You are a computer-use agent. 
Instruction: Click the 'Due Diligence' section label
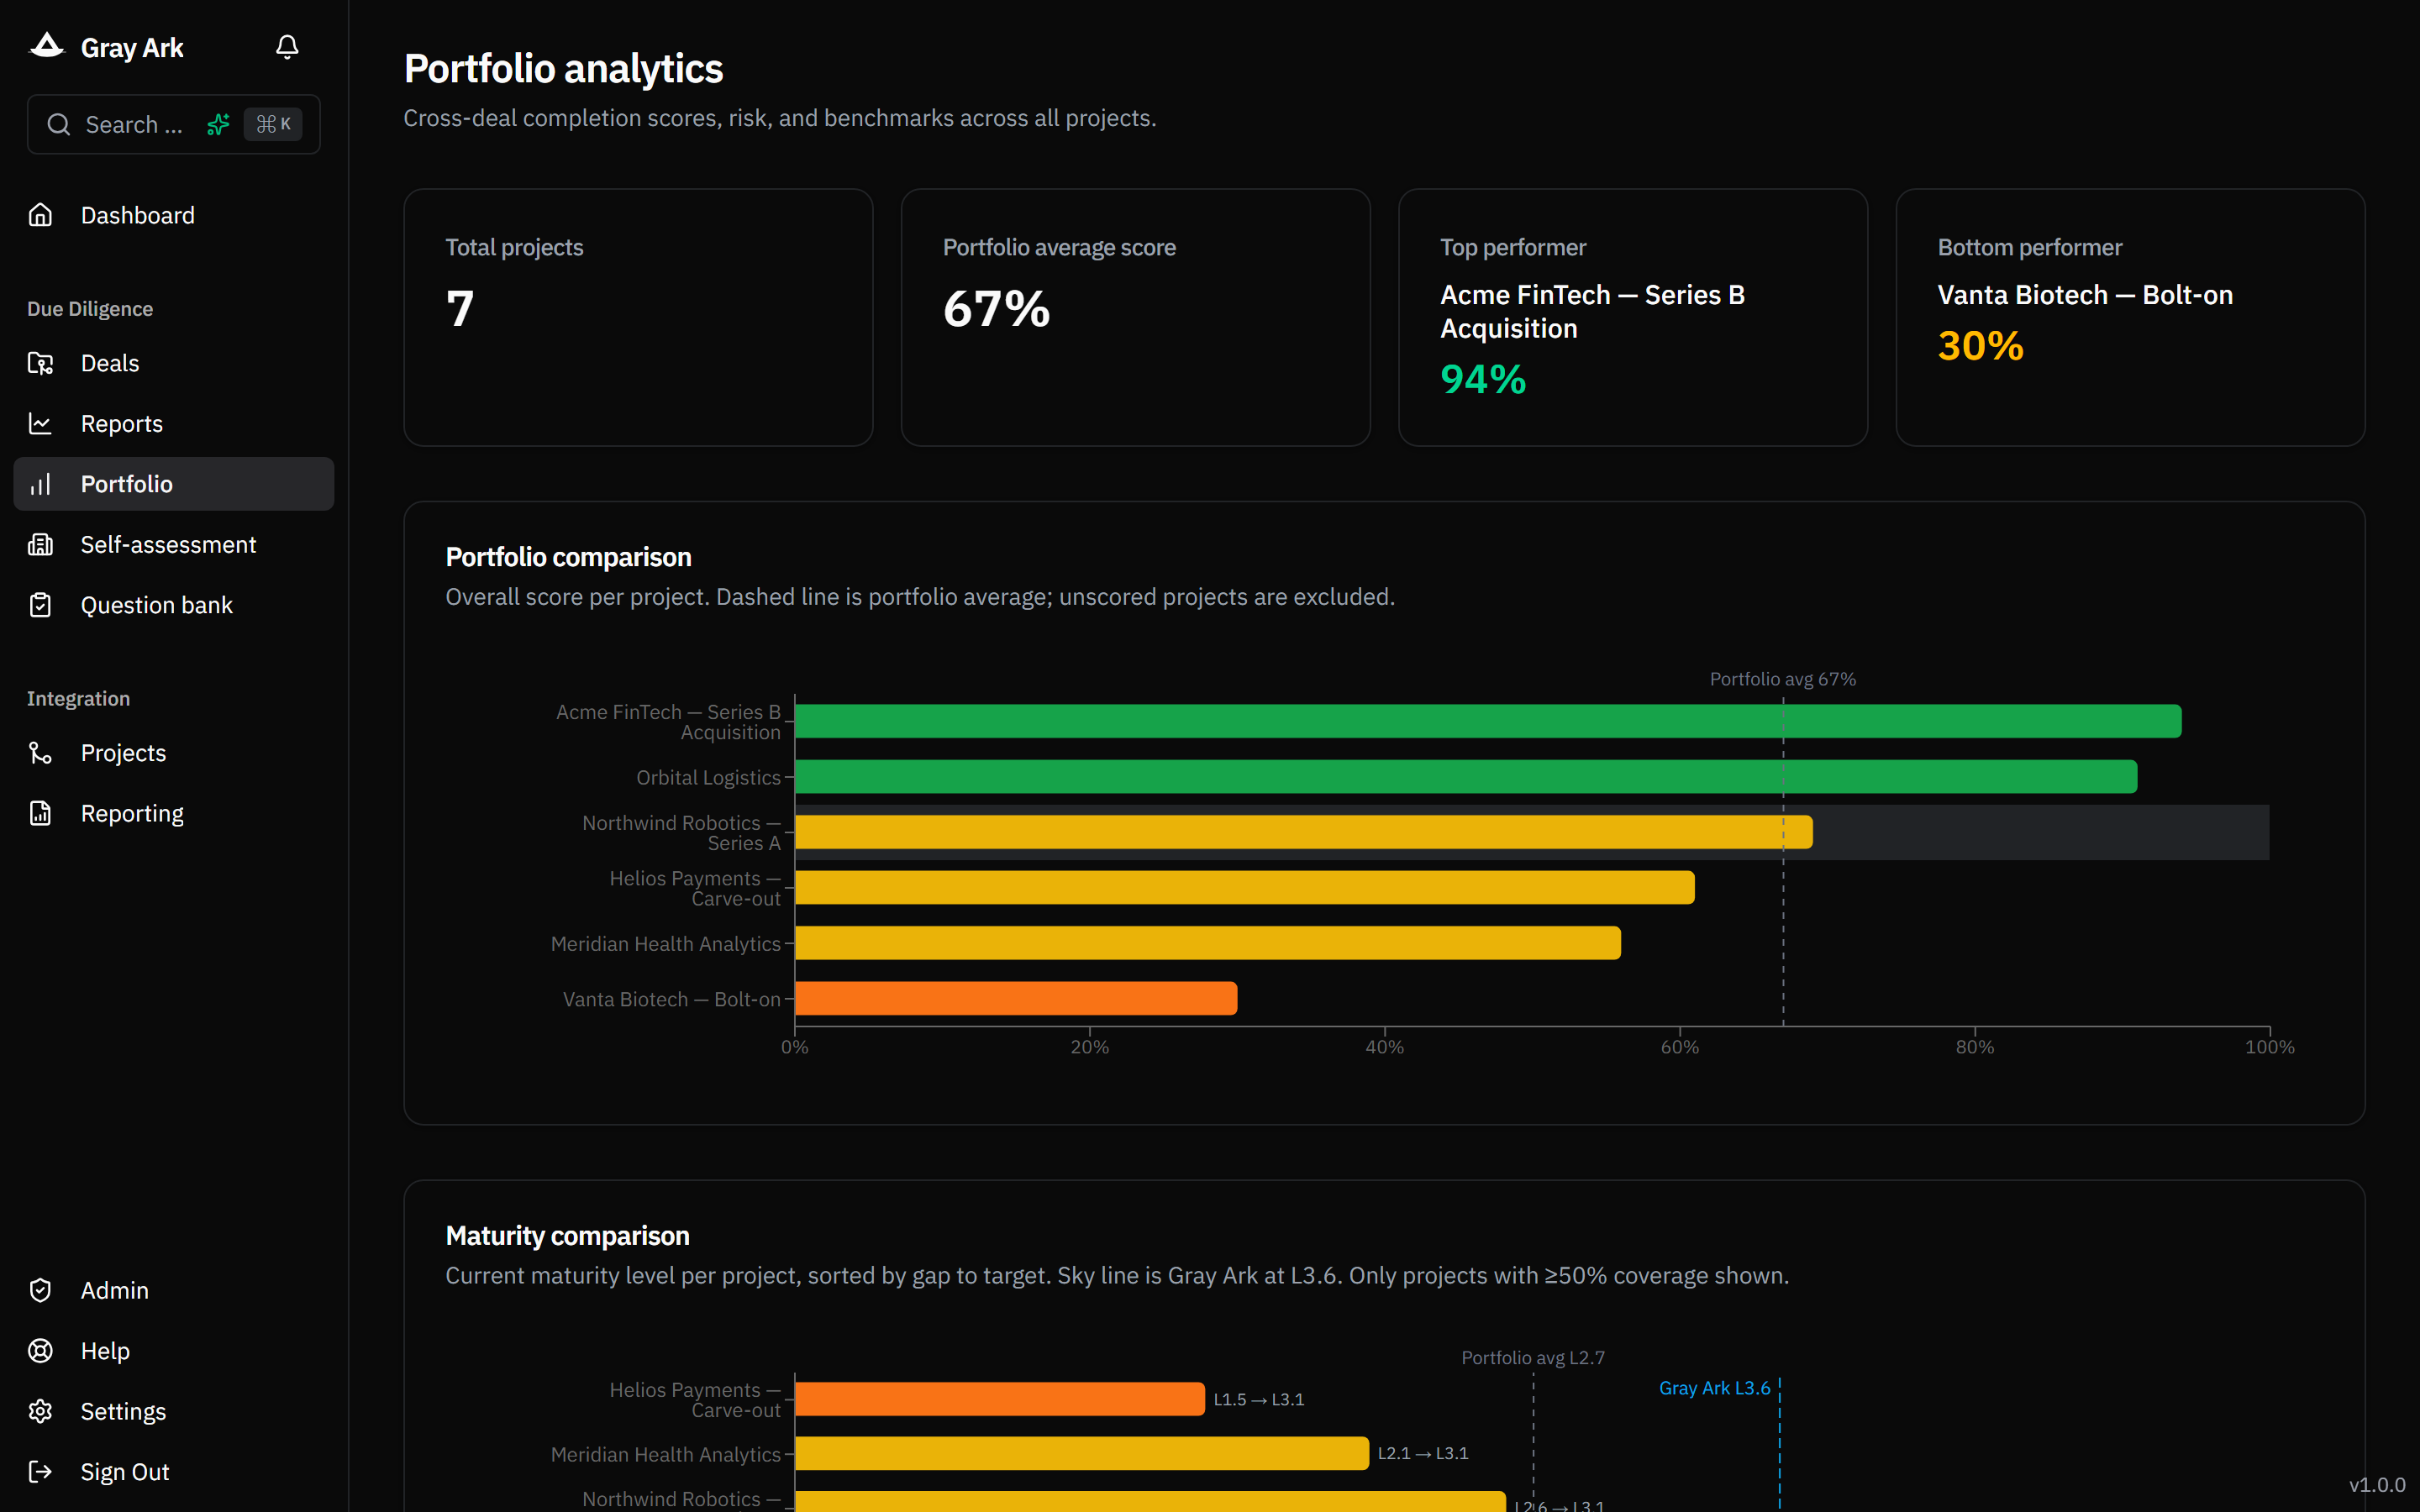(x=90, y=309)
